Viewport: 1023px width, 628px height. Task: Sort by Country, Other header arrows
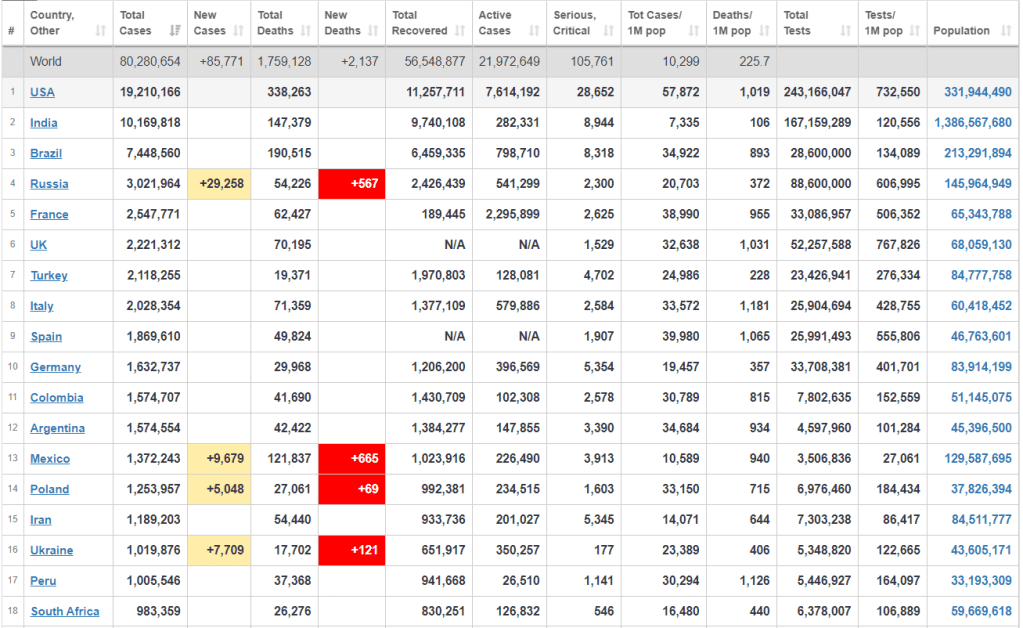pos(101,31)
